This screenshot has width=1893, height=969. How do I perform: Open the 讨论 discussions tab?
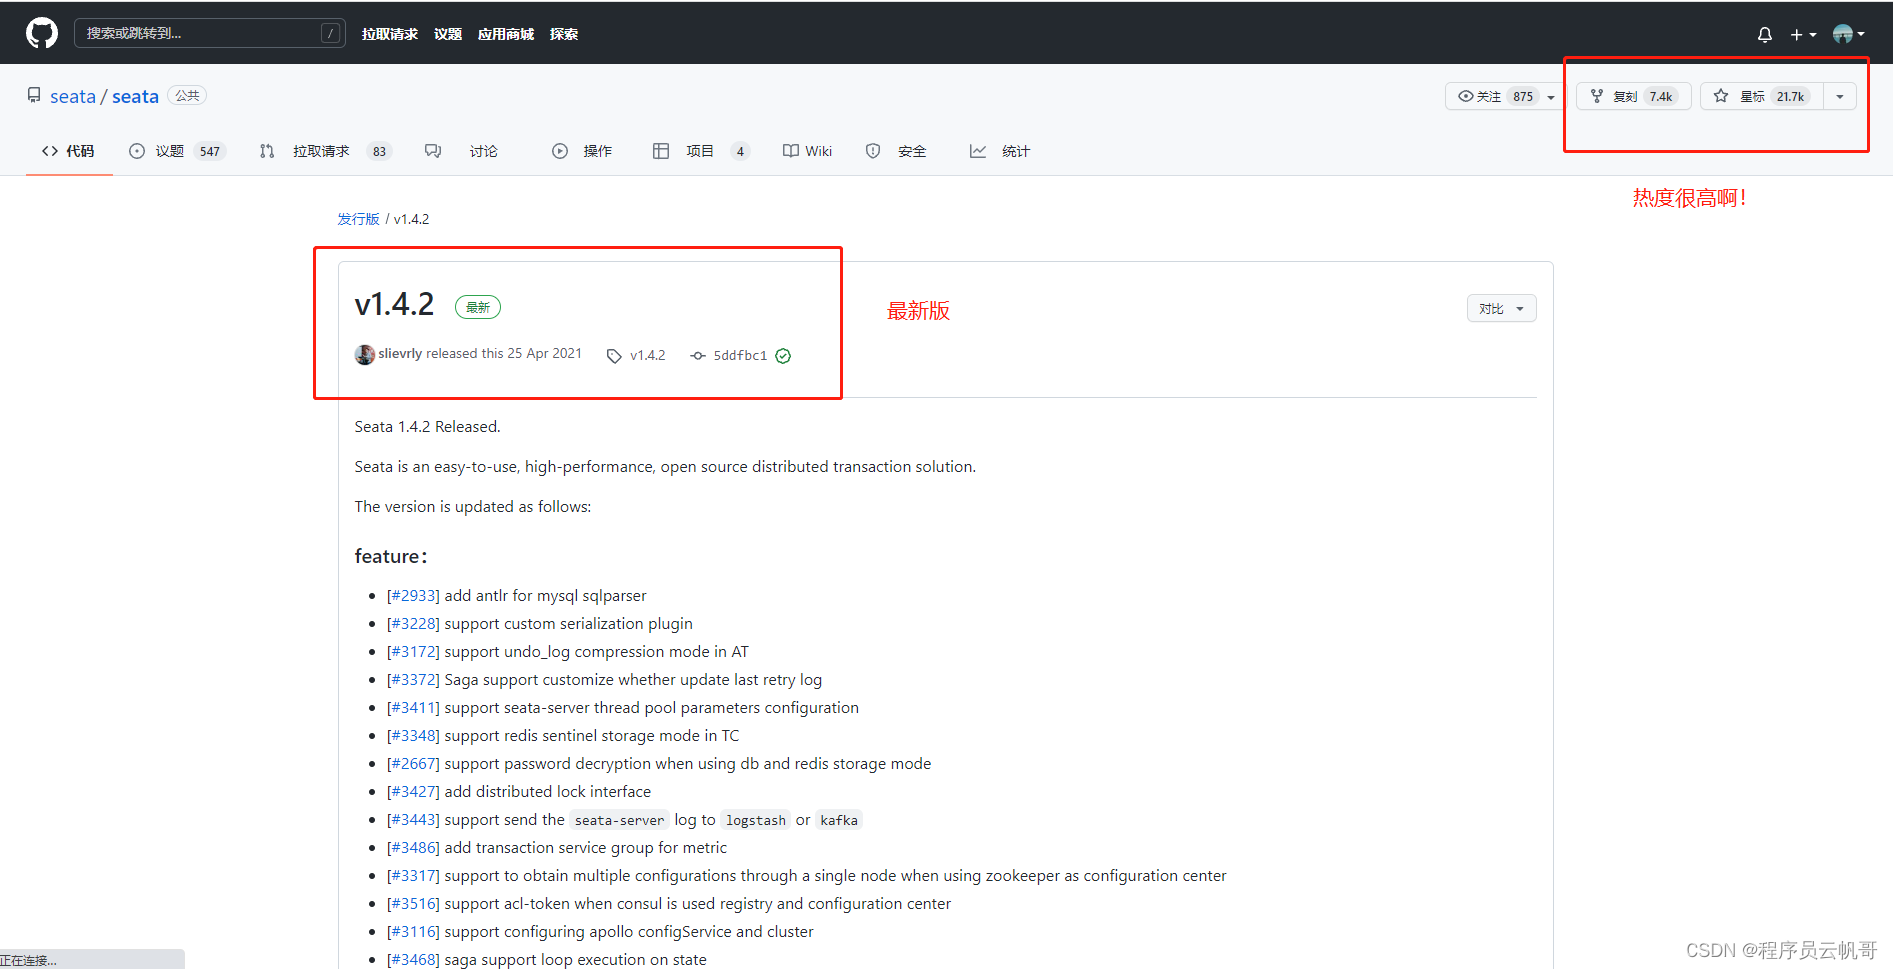461,151
